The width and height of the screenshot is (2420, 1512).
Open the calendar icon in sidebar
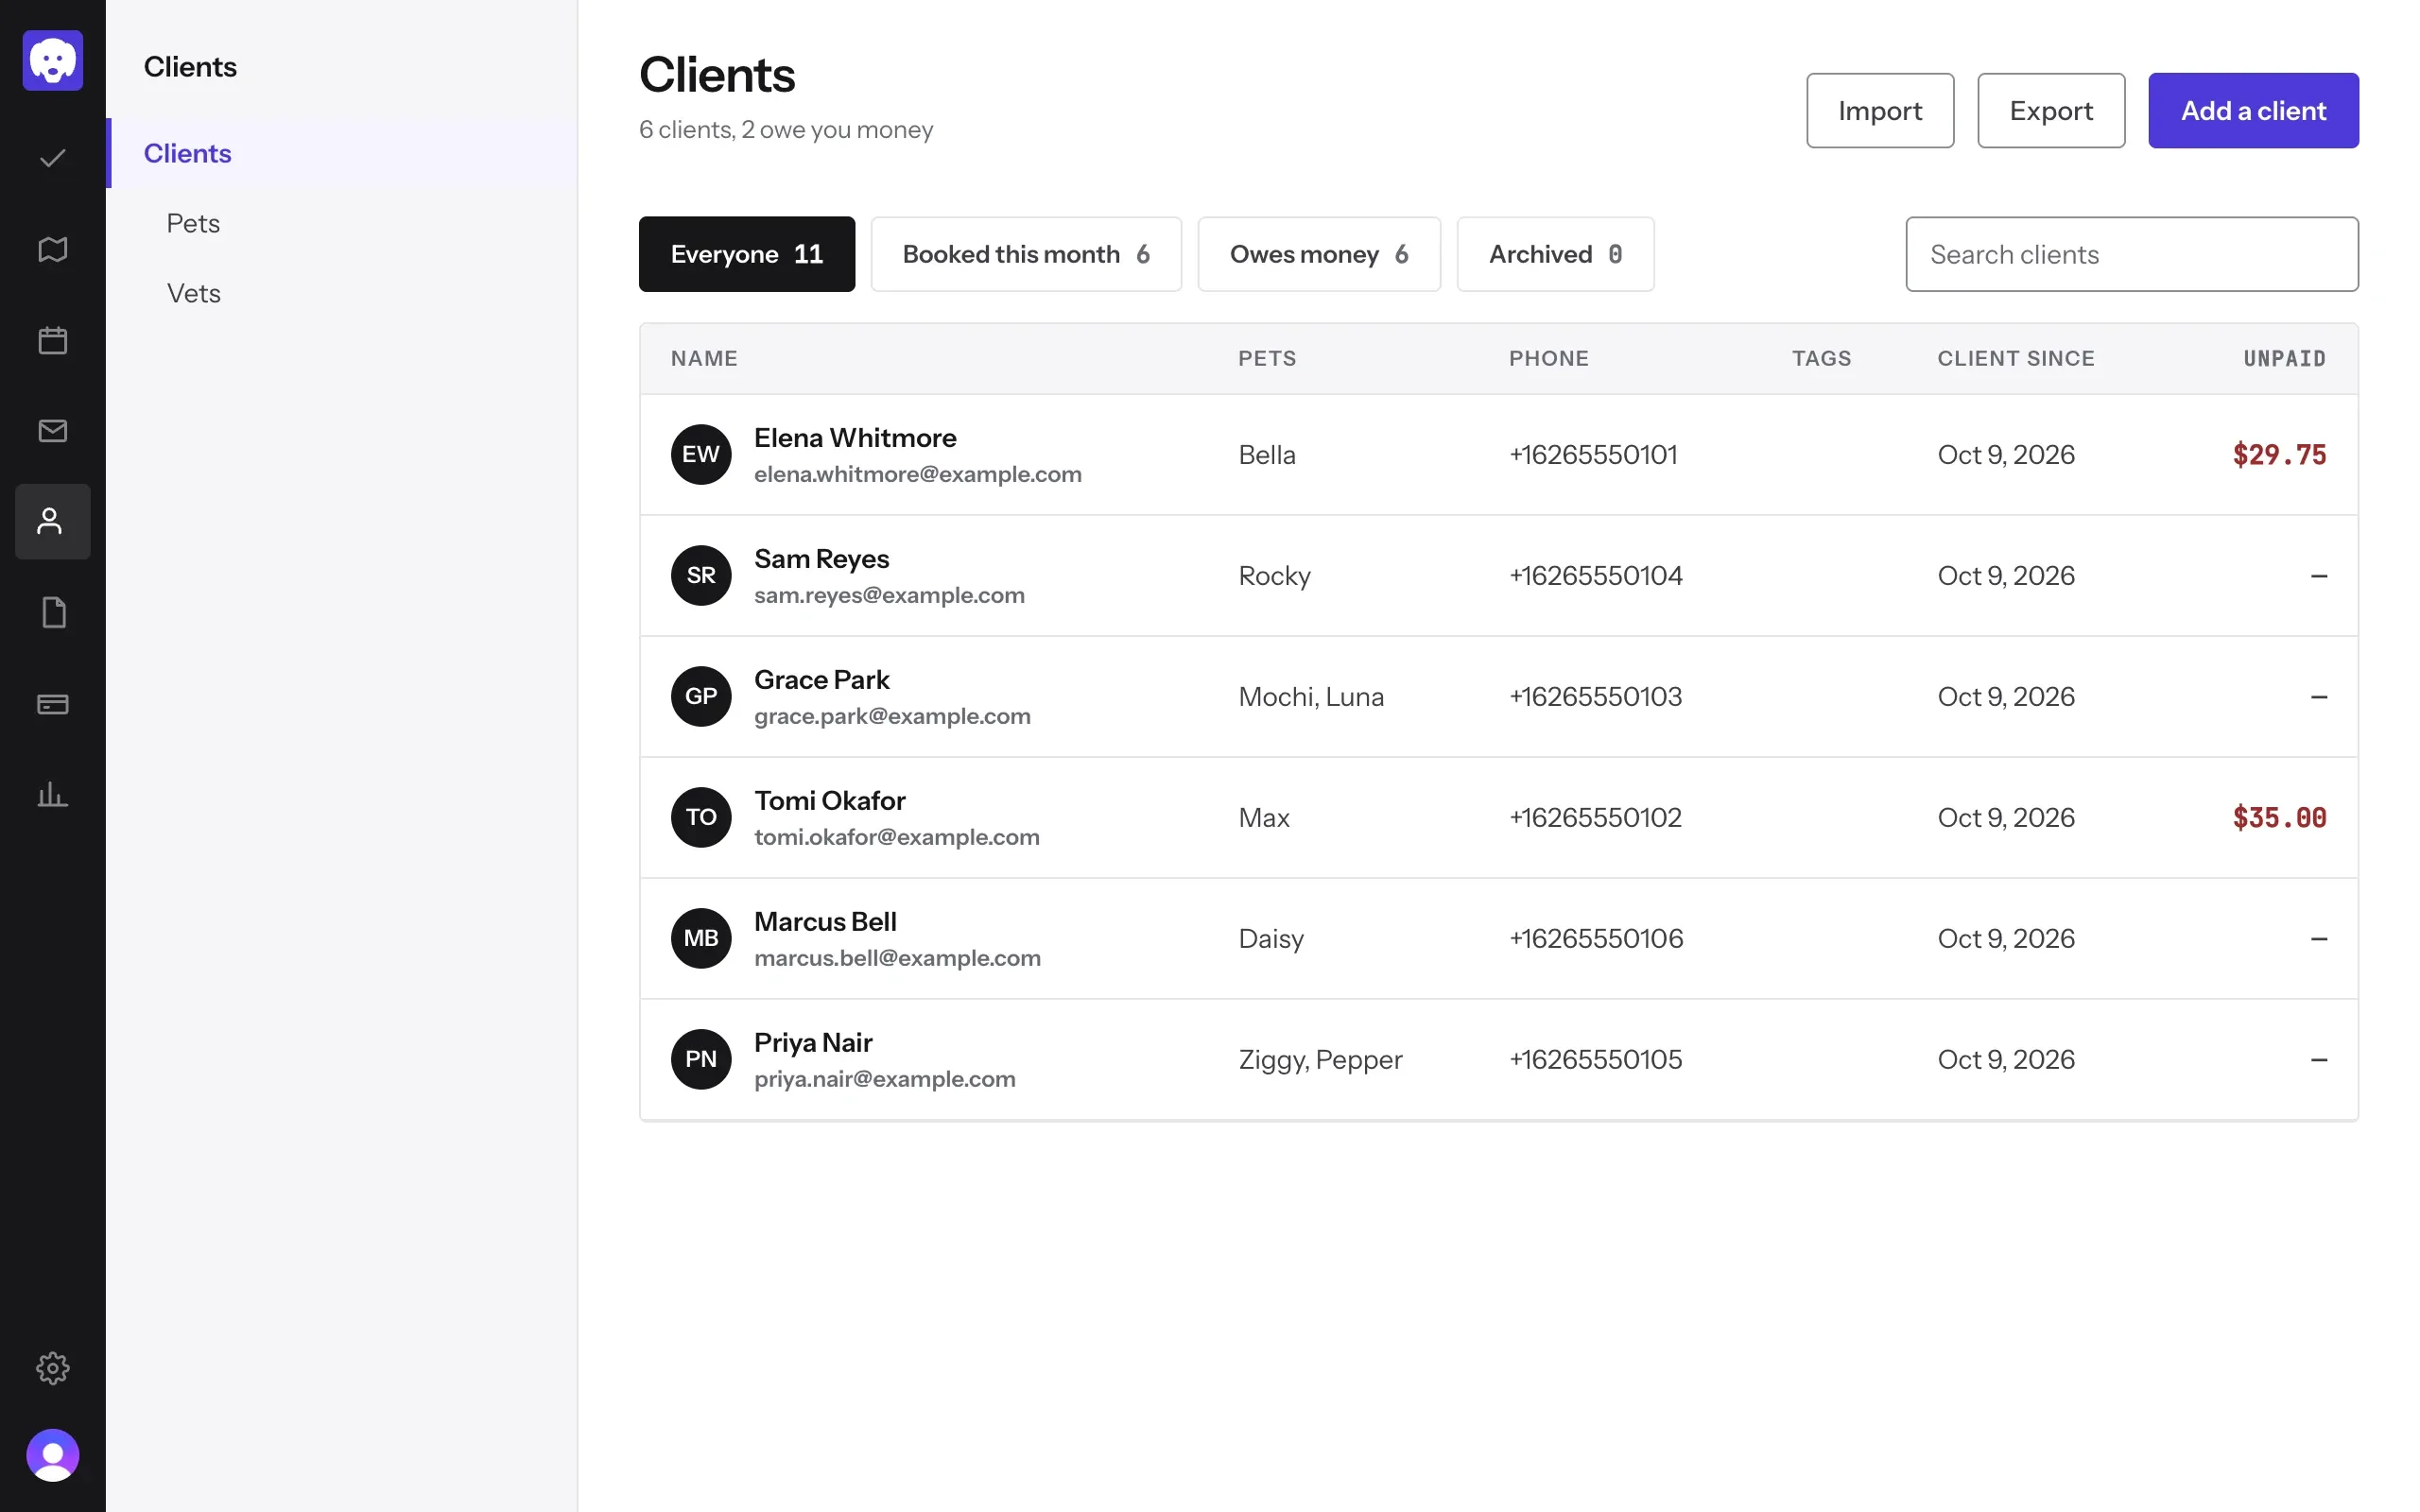(53, 340)
